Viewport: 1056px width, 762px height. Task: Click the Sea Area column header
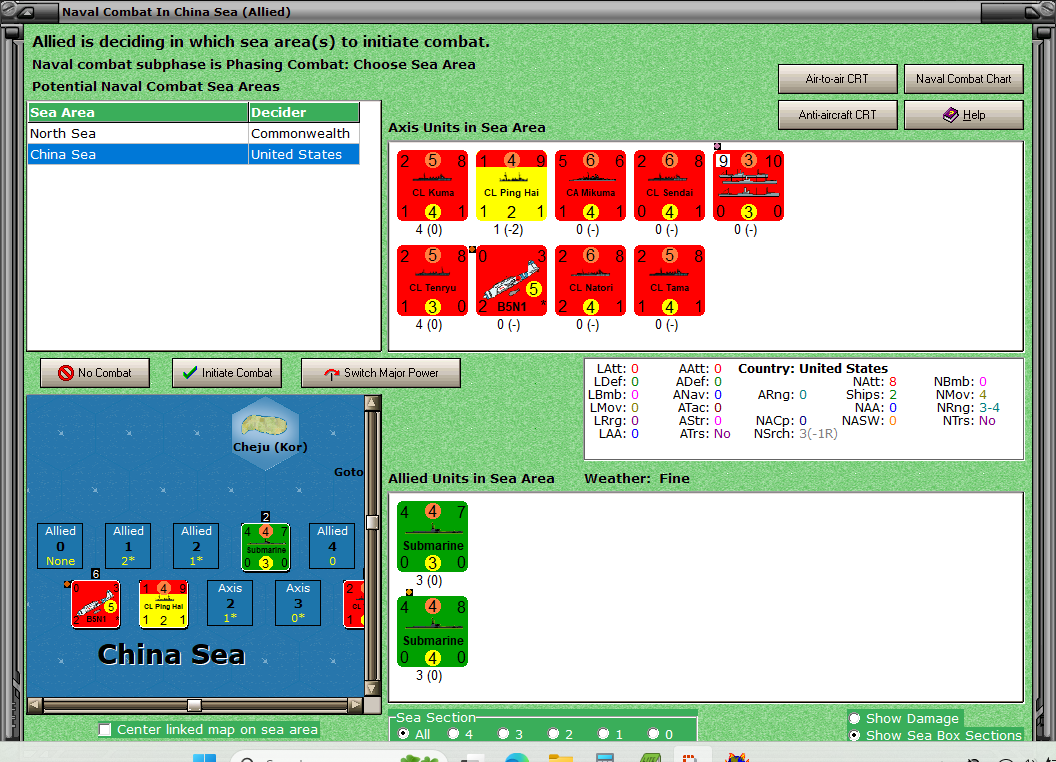pyautogui.click(x=138, y=113)
